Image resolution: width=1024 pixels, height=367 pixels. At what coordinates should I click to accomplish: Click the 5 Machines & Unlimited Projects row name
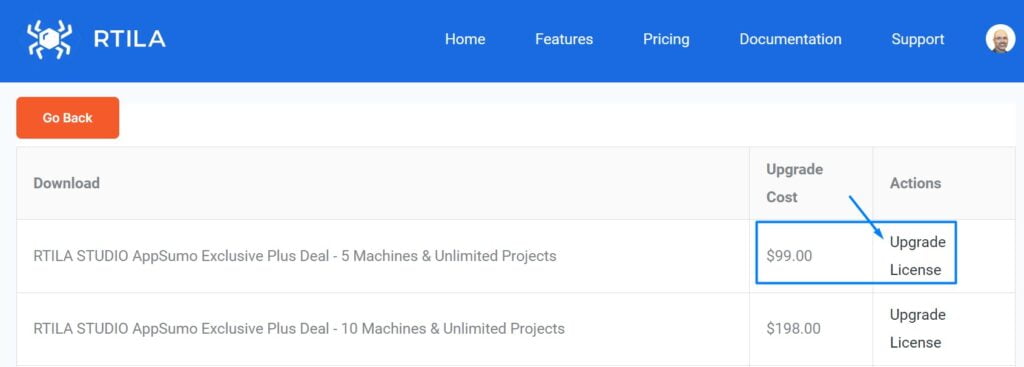[295, 256]
